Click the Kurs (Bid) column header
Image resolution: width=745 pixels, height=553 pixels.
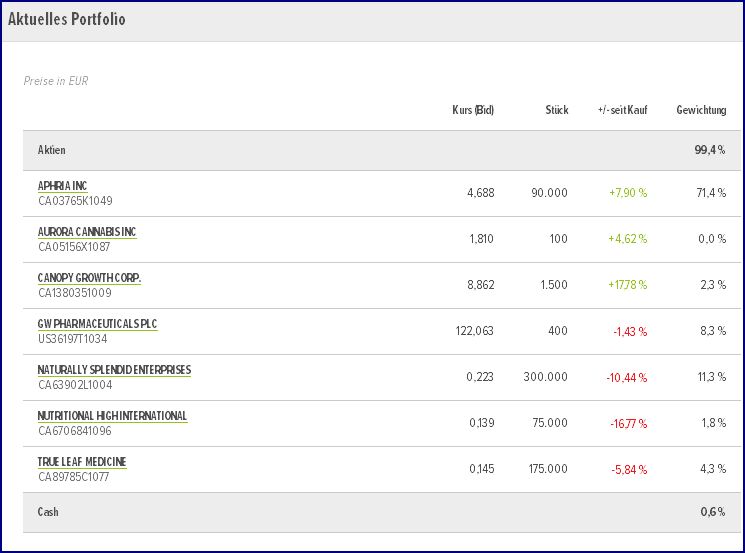(x=473, y=110)
